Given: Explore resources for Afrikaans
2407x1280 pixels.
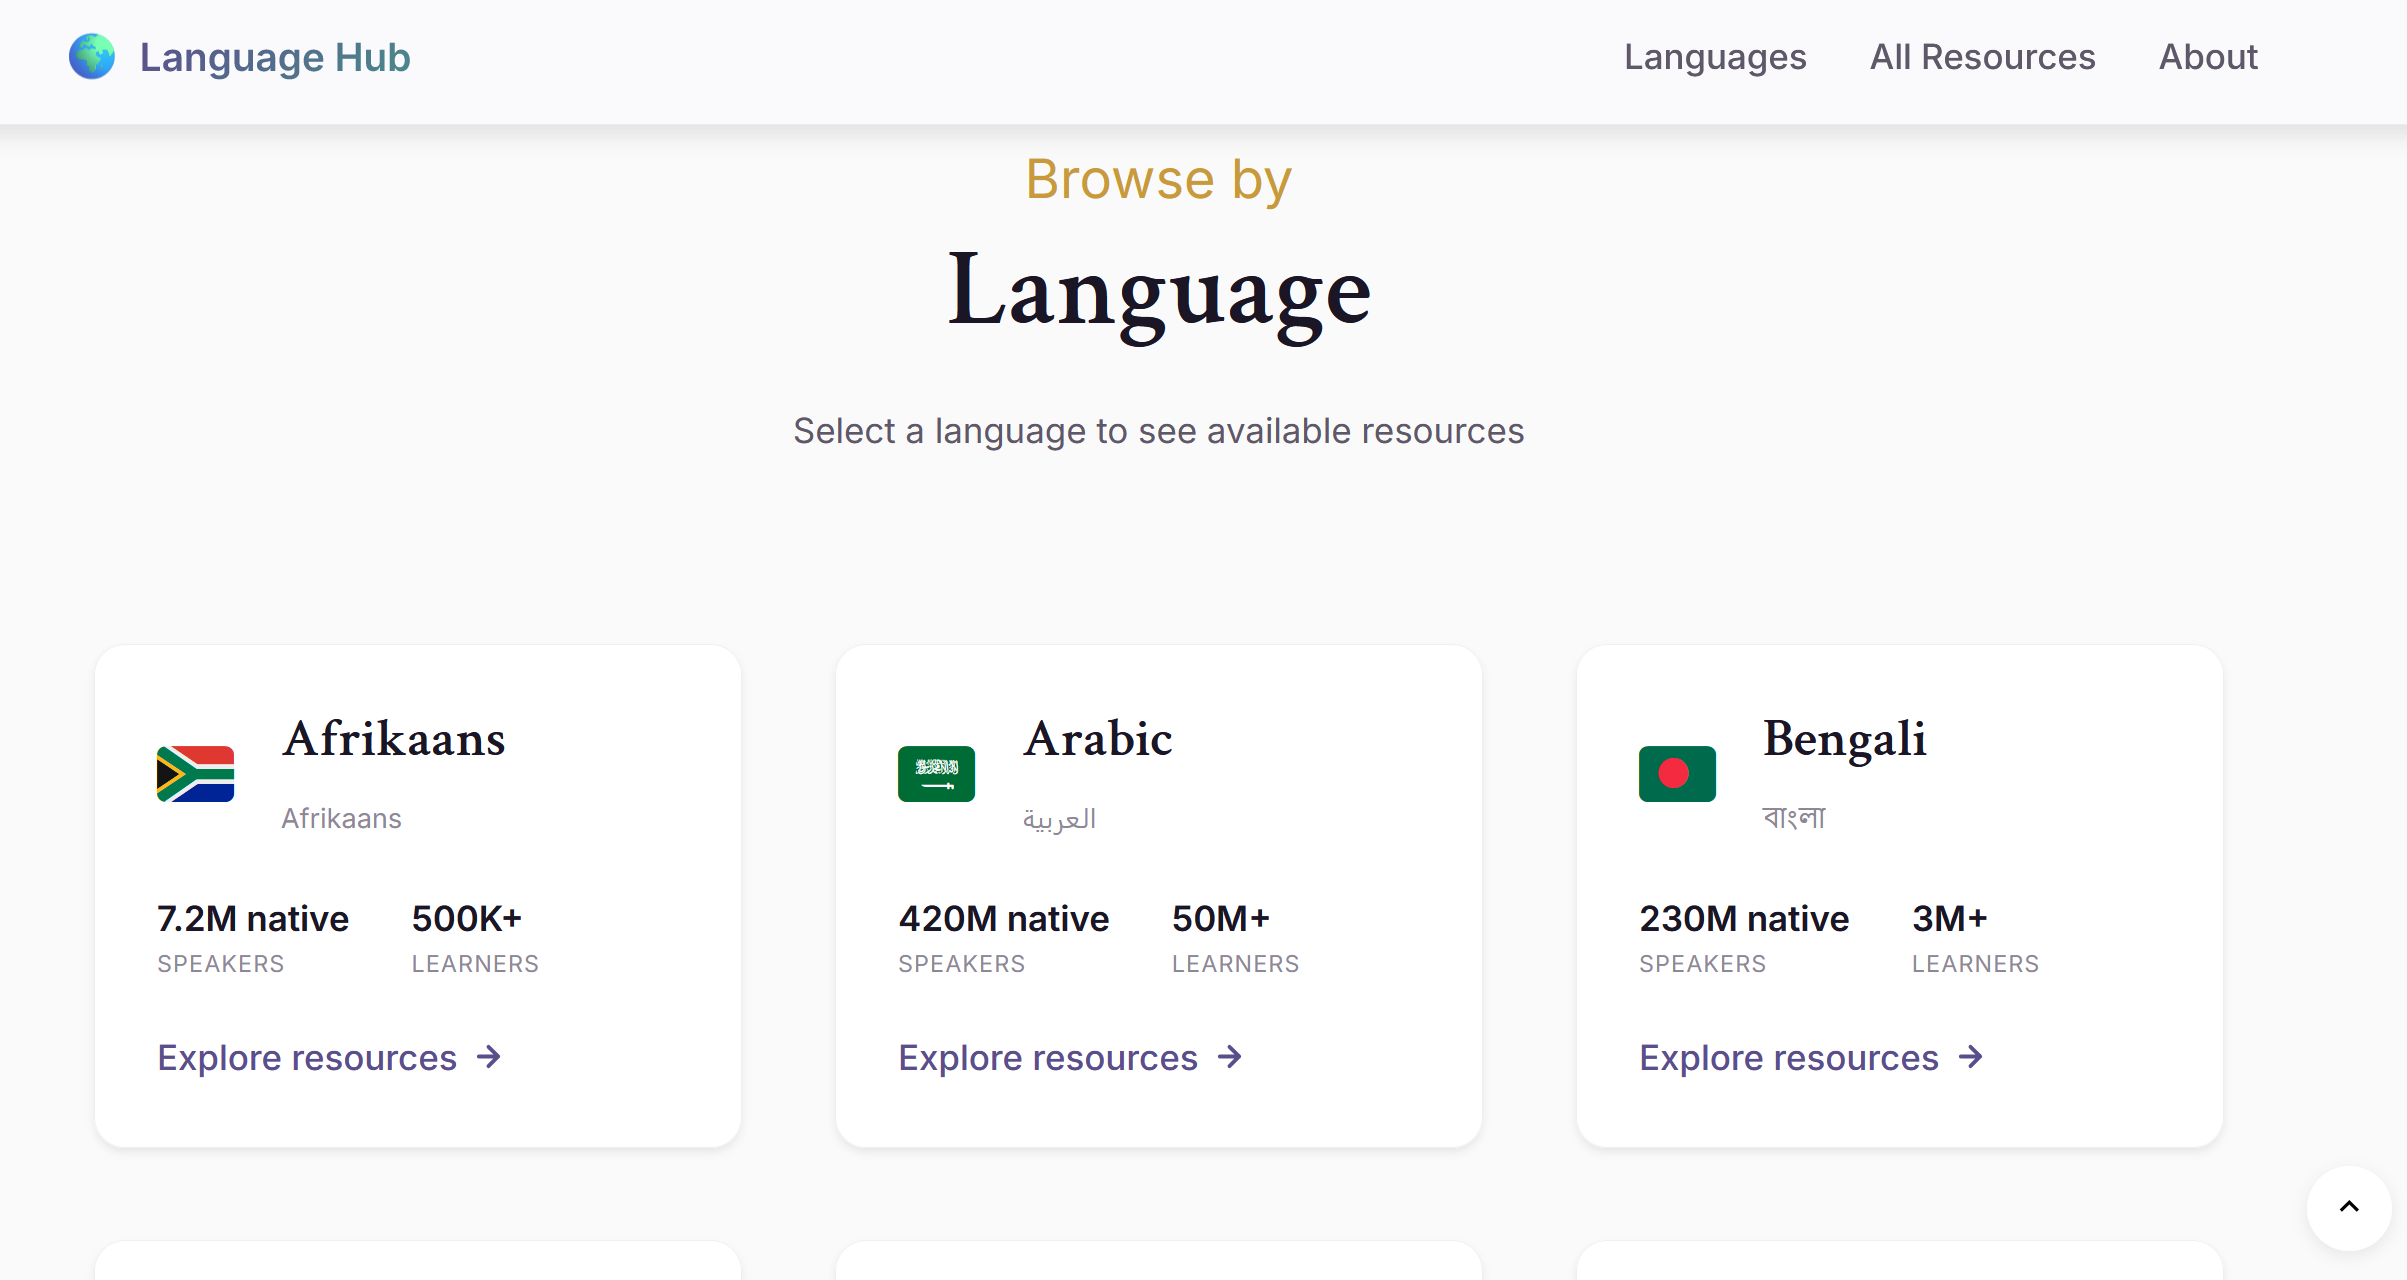Looking at the screenshot, I should pyautogui.click(x=307, y=1058).
